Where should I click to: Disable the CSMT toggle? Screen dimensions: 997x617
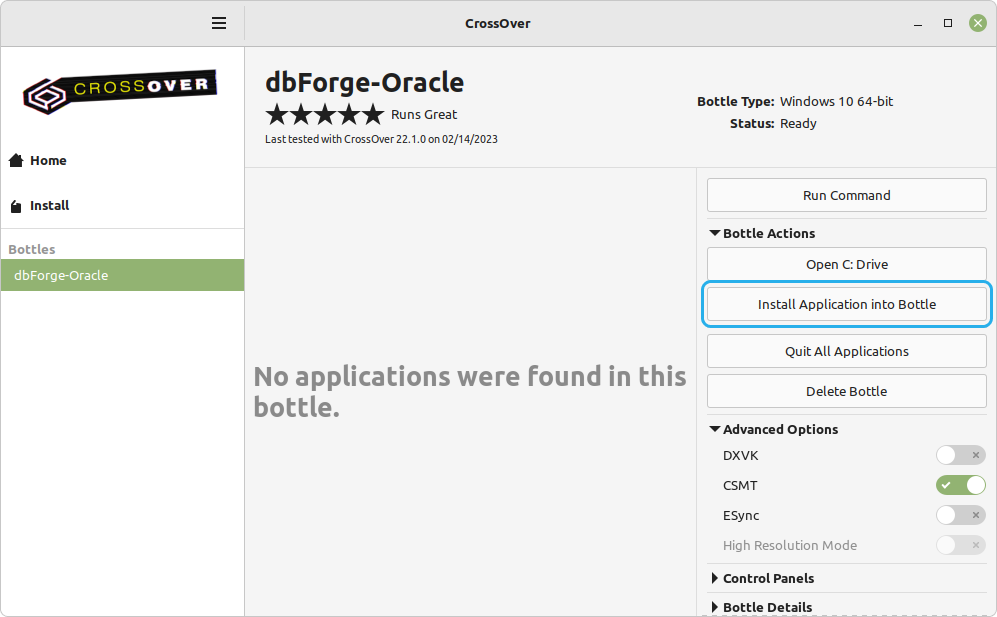tap(960, 485)
